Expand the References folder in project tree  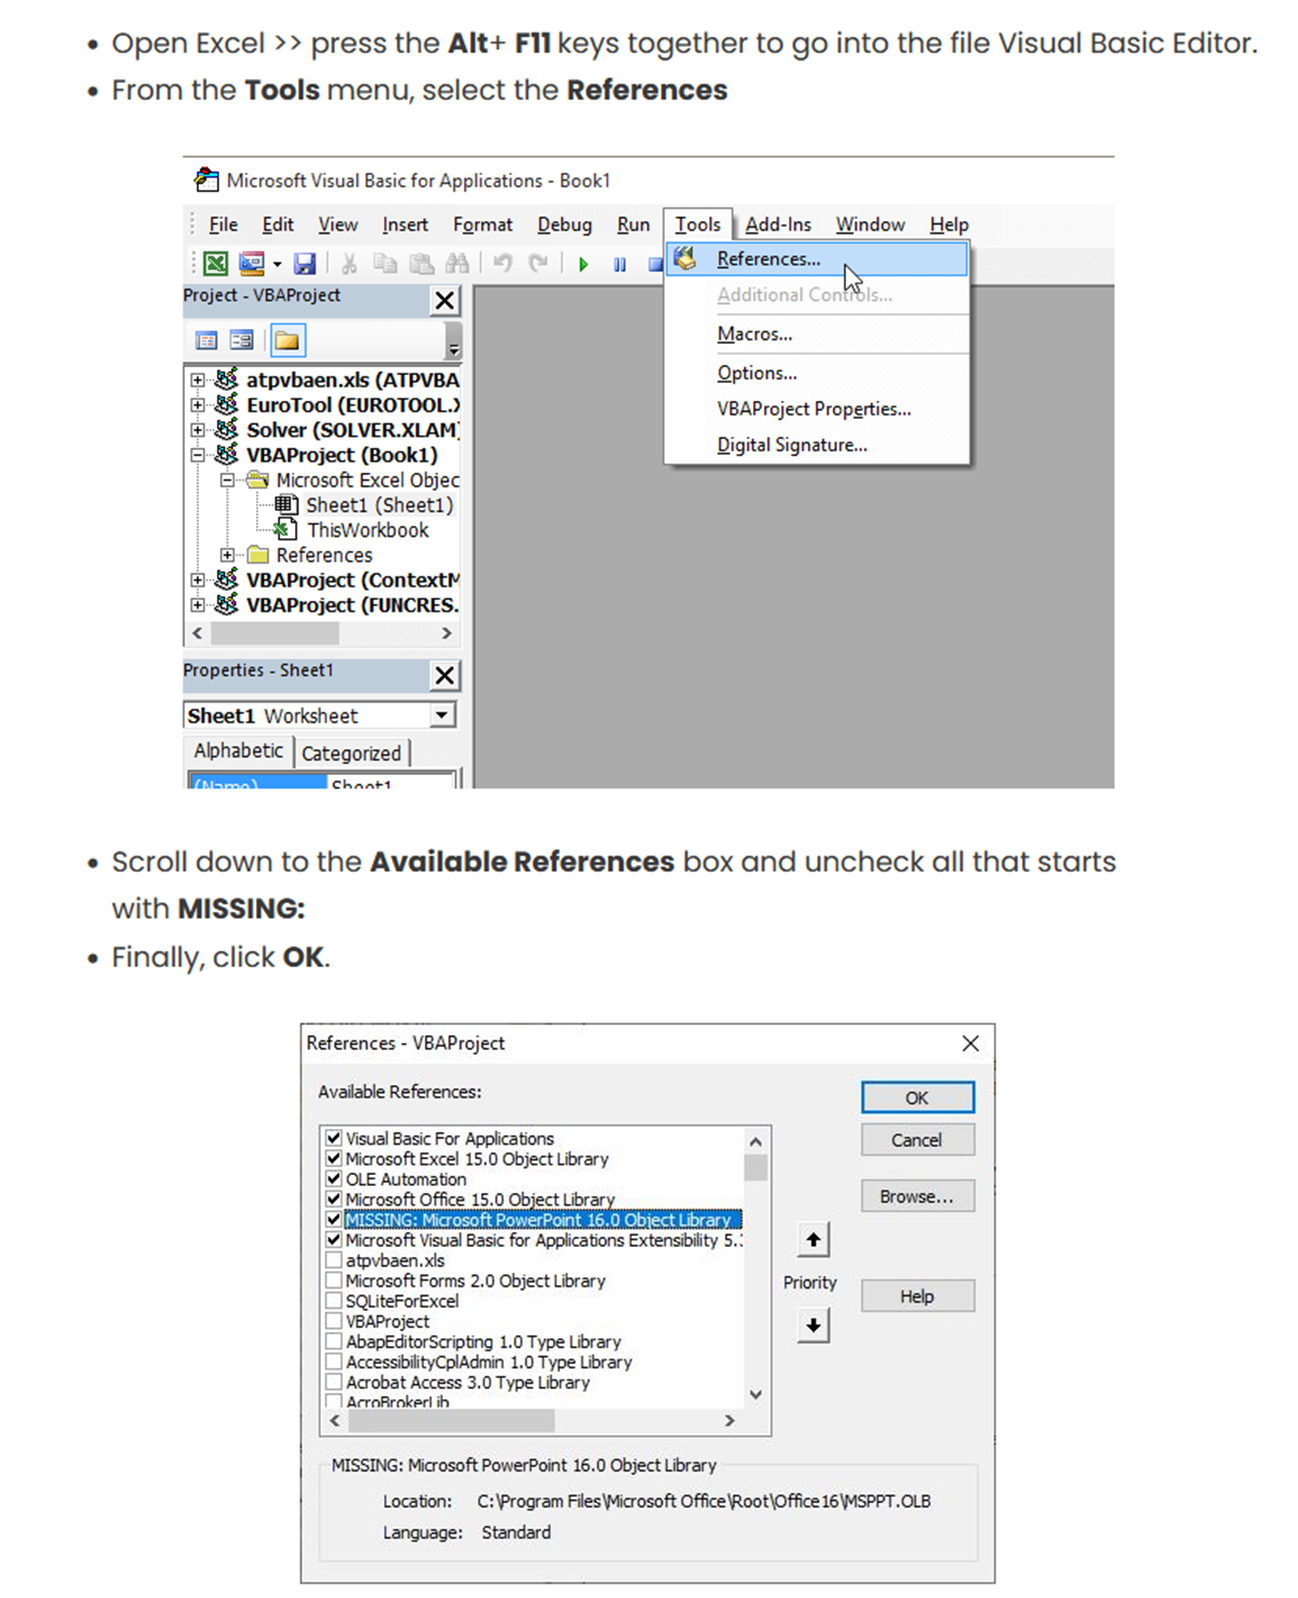click(x=228, y=555)
